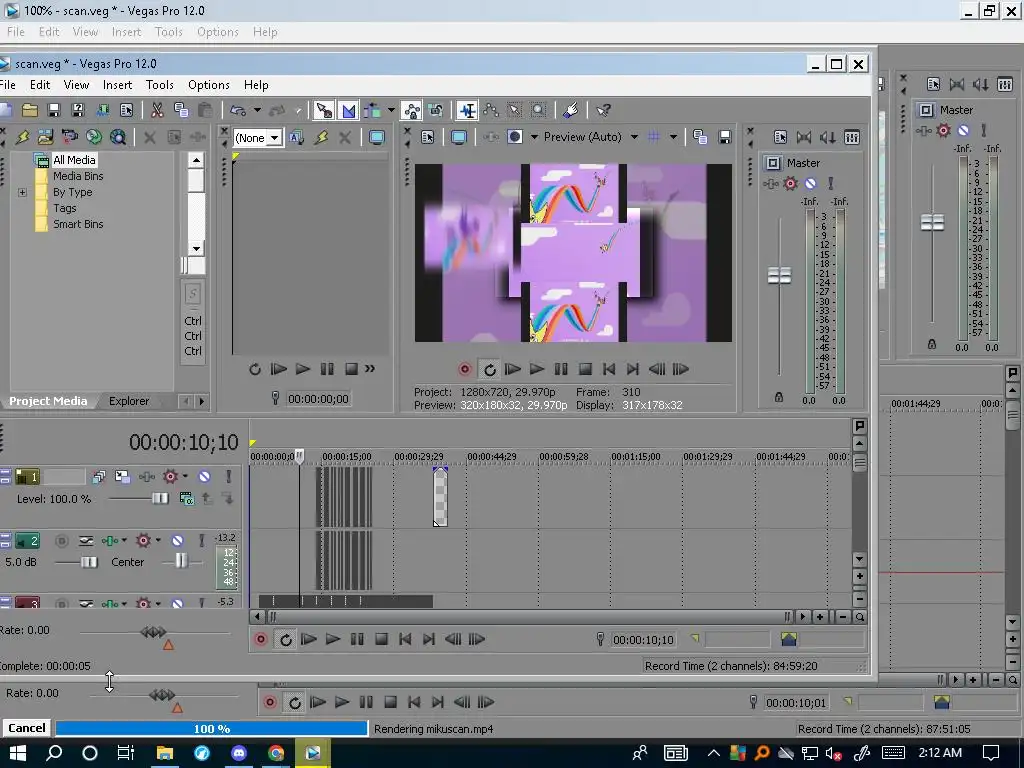Open the mixing console from Master bus toolbar
This screenshot has width=1024, height=768.
852,137
